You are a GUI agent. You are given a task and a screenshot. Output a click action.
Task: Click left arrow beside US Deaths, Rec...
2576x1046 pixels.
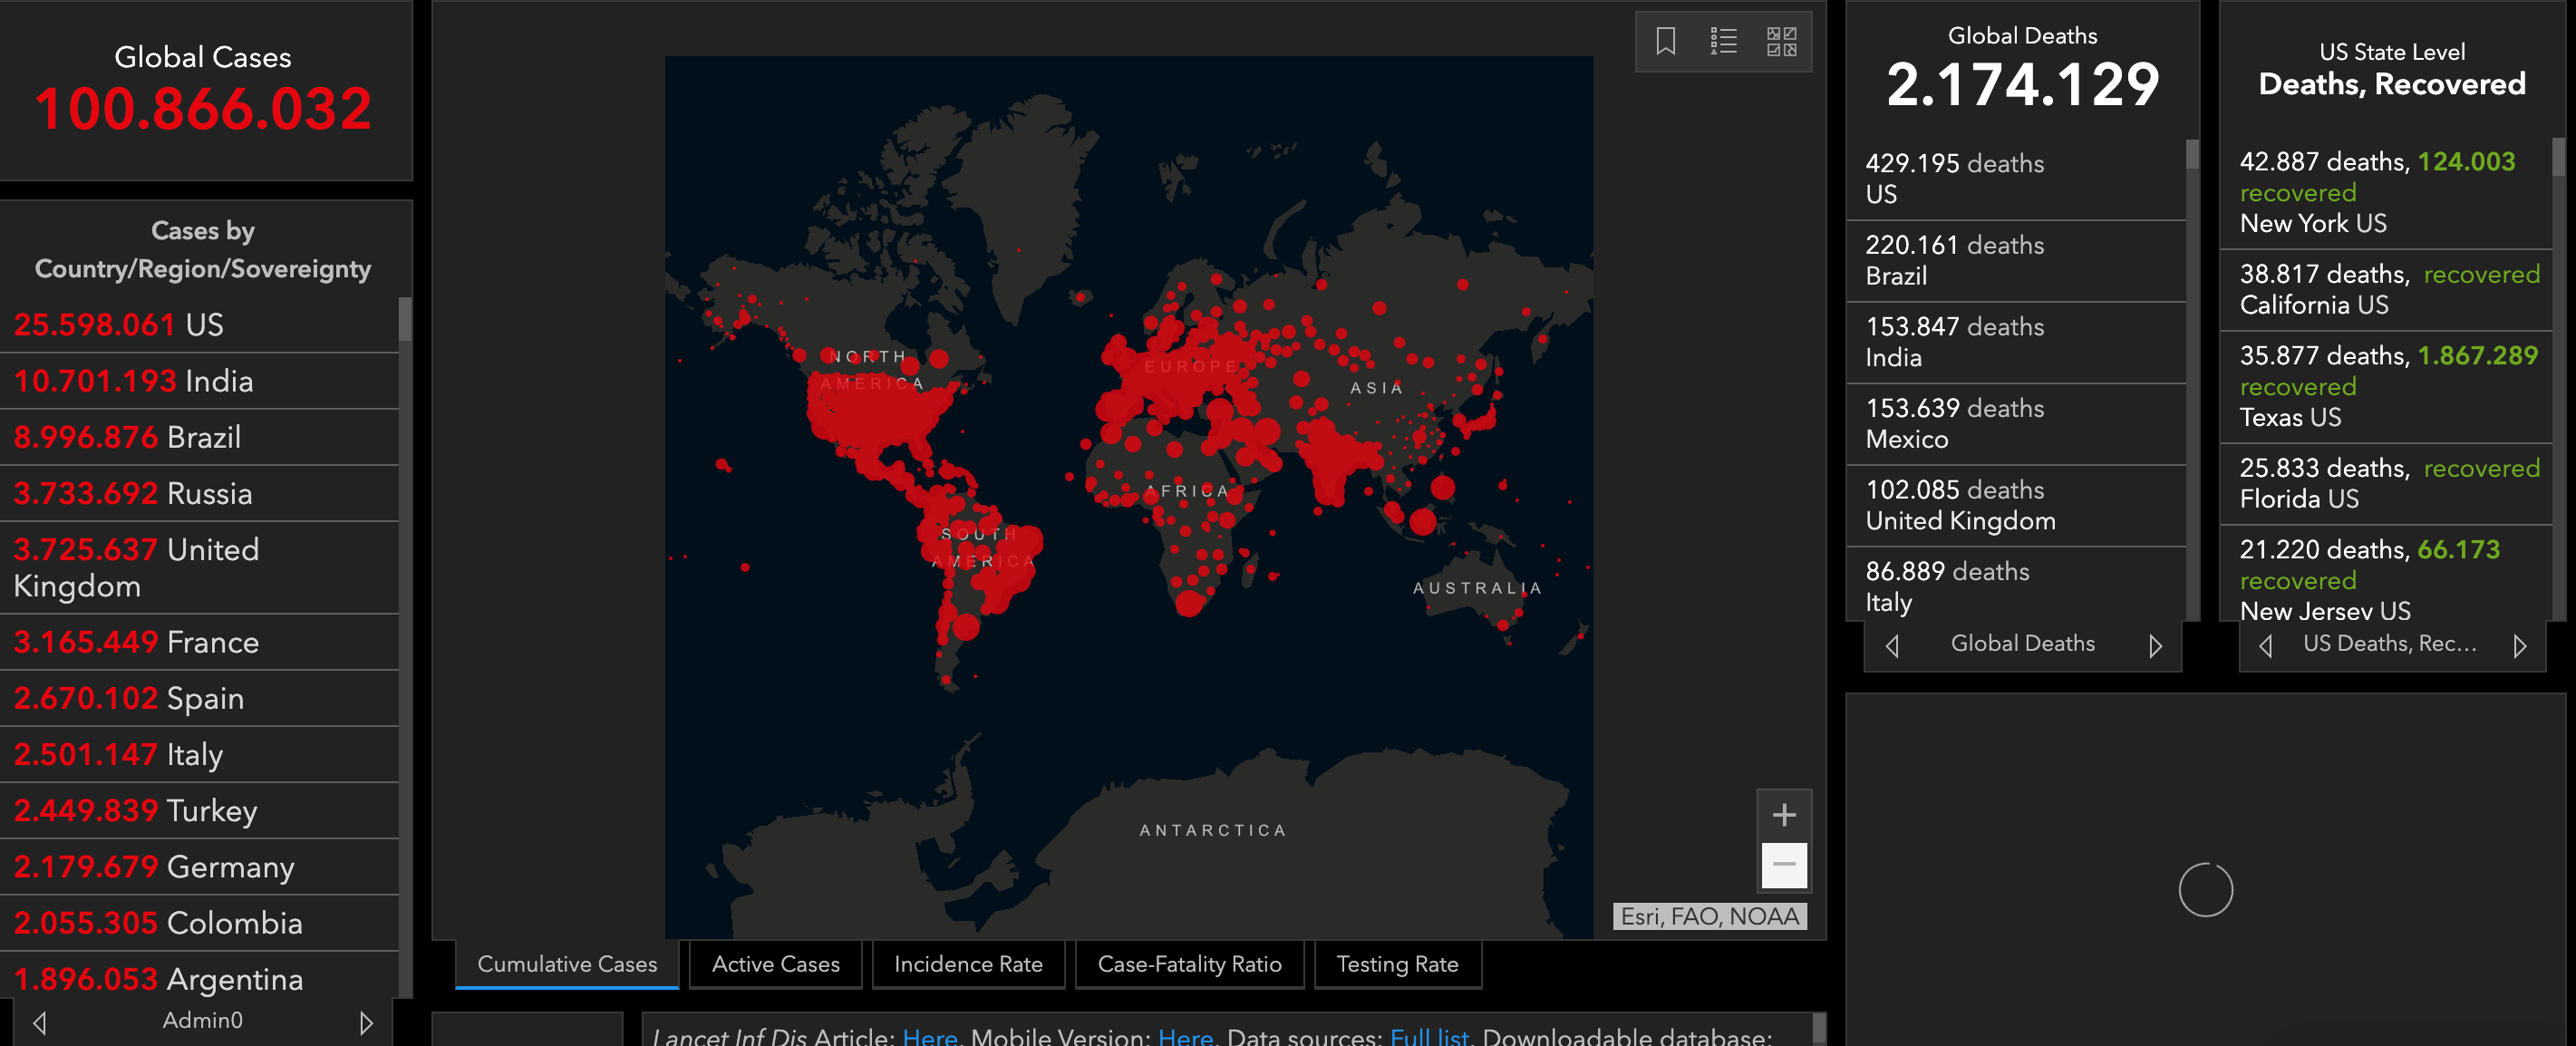pos(2266,646)
